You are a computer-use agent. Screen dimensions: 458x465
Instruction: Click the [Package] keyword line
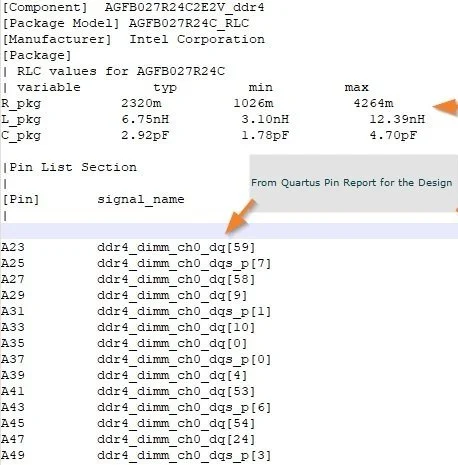37,55
